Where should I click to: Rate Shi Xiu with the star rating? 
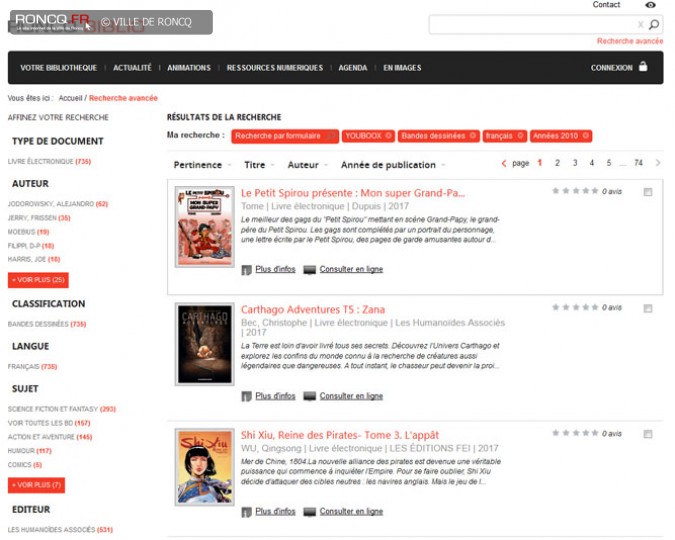pos(575,433)
